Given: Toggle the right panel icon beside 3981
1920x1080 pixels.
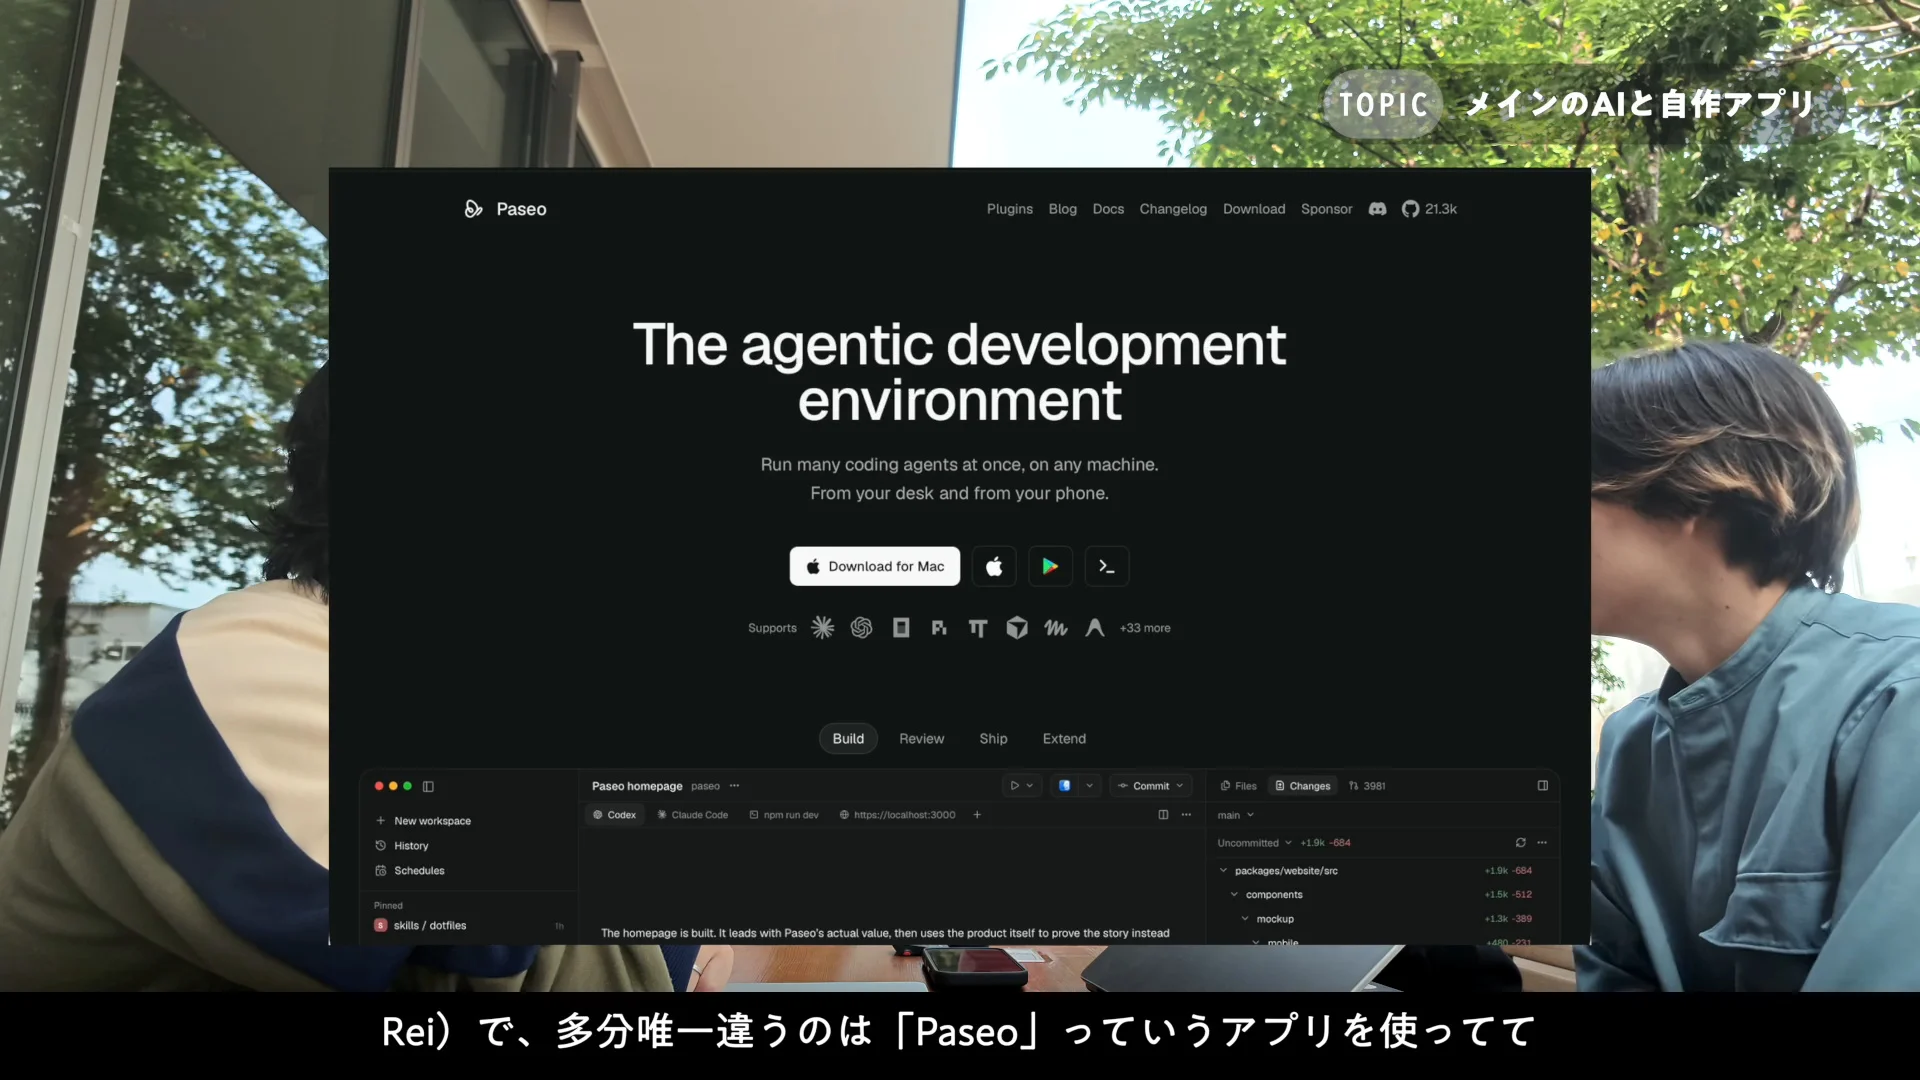Looking at the screenshot, I should 1542,786.
